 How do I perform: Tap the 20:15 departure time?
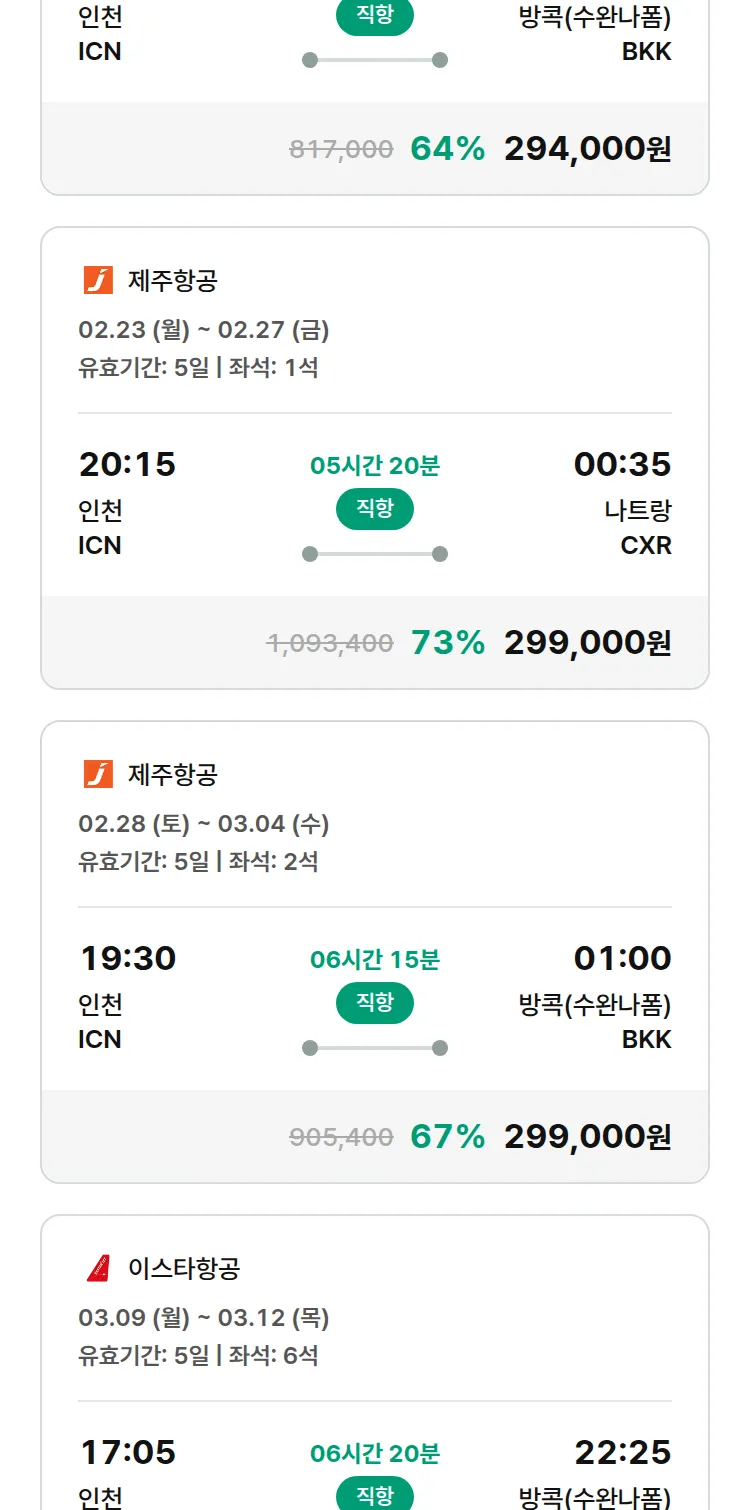coord(127,464)
